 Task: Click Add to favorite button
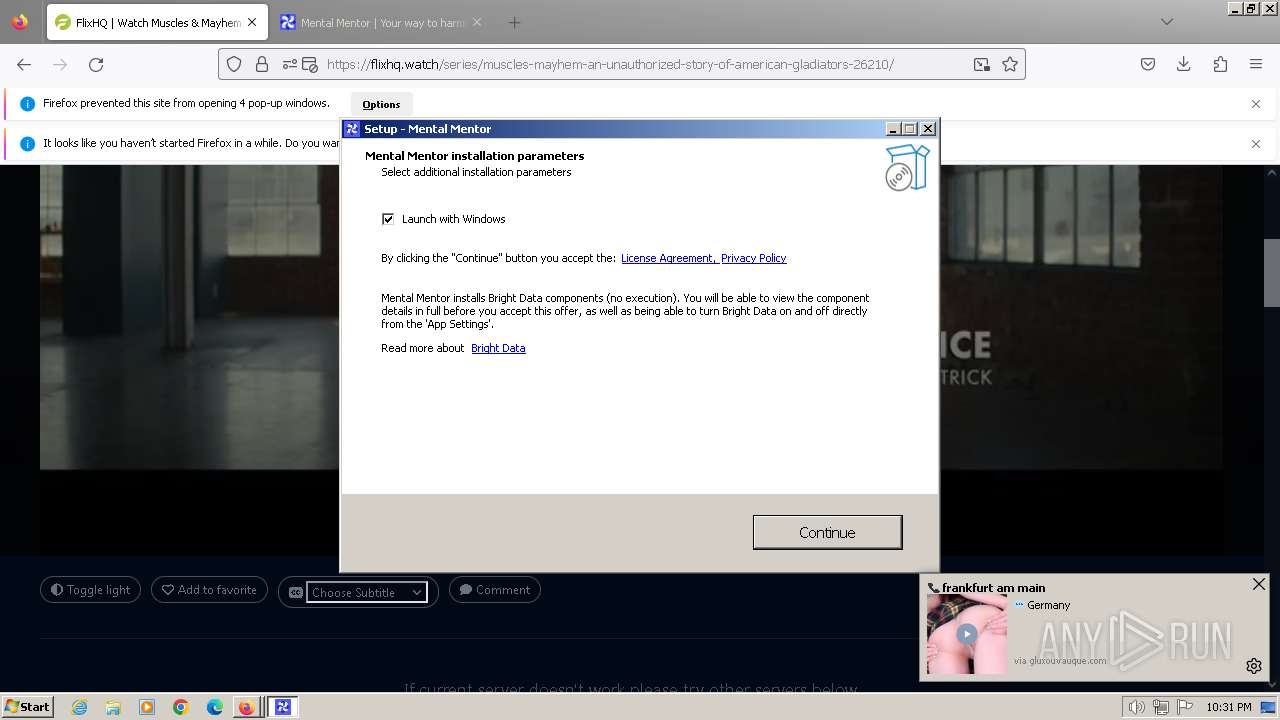209,590
